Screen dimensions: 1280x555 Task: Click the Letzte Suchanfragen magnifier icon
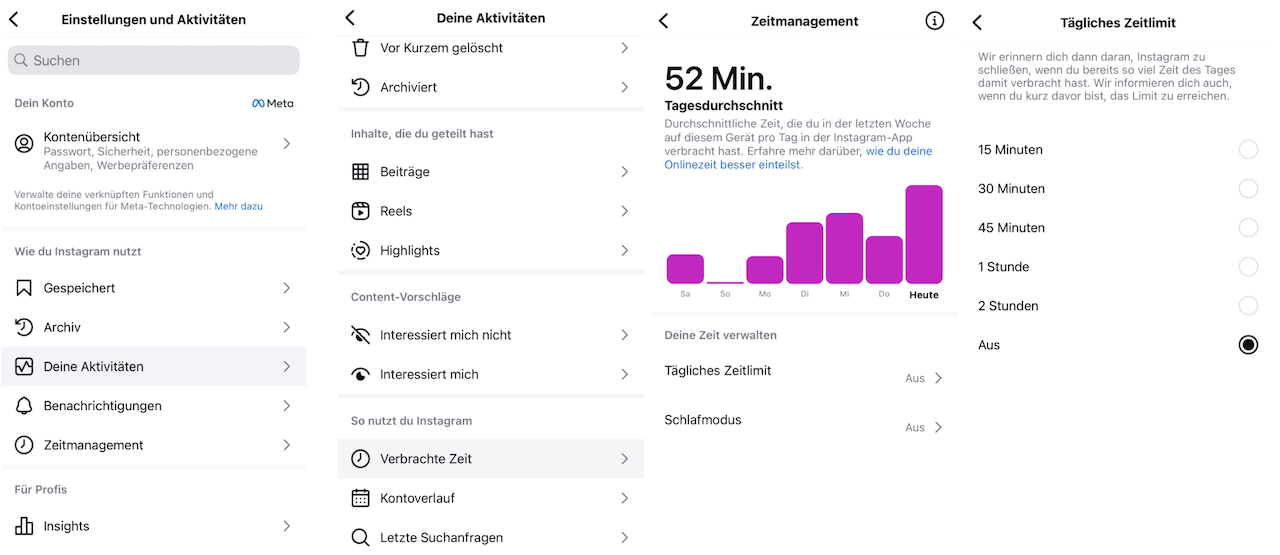coord(361,538)
